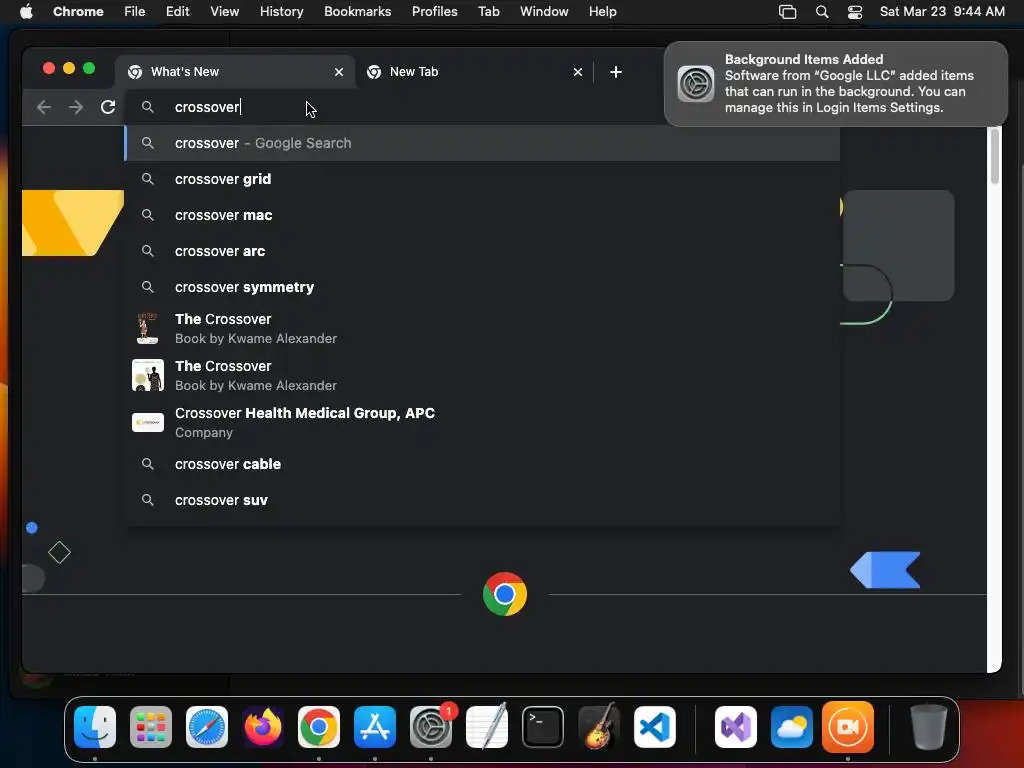Click the Background Items Added notification

(x=836, y=84)
